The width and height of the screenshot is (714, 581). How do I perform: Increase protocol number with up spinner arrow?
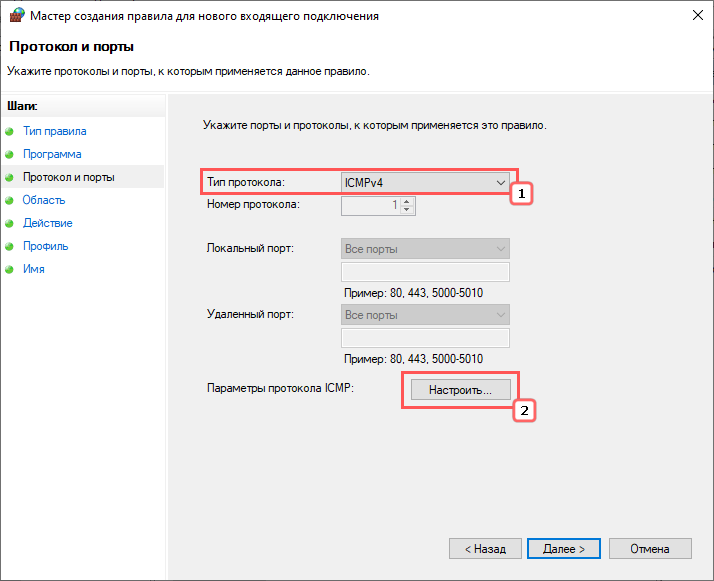tap(407, 201)
